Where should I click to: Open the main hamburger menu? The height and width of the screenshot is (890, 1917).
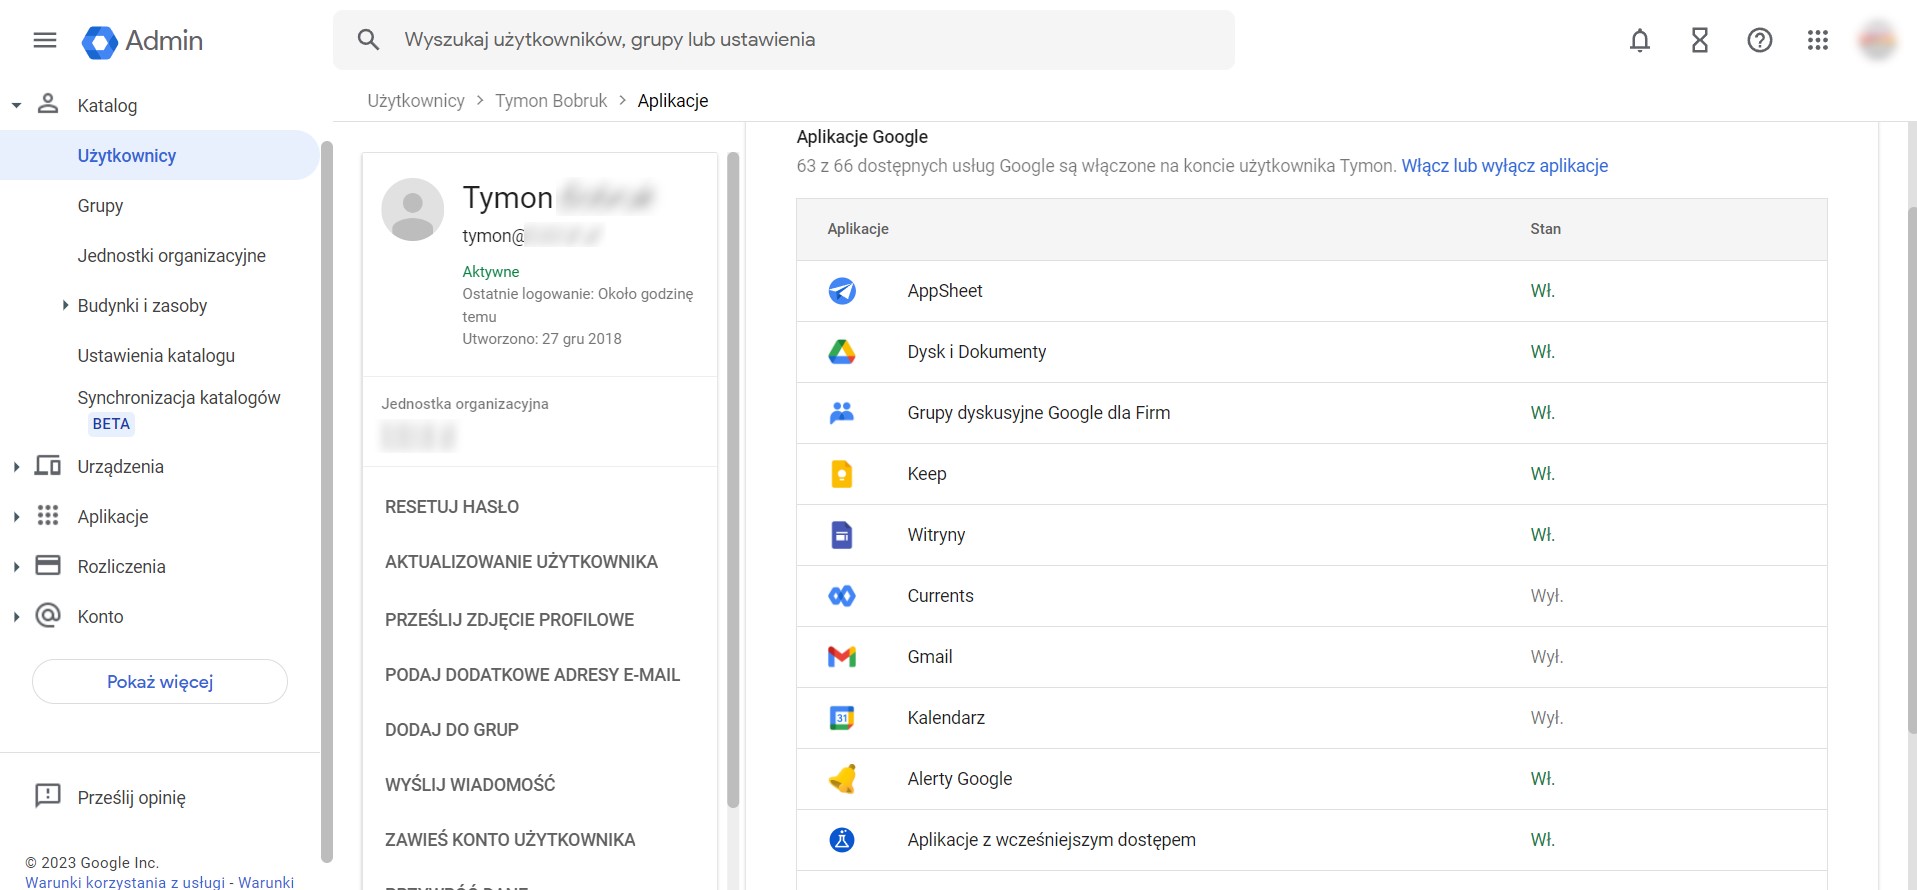pos(45,40)
